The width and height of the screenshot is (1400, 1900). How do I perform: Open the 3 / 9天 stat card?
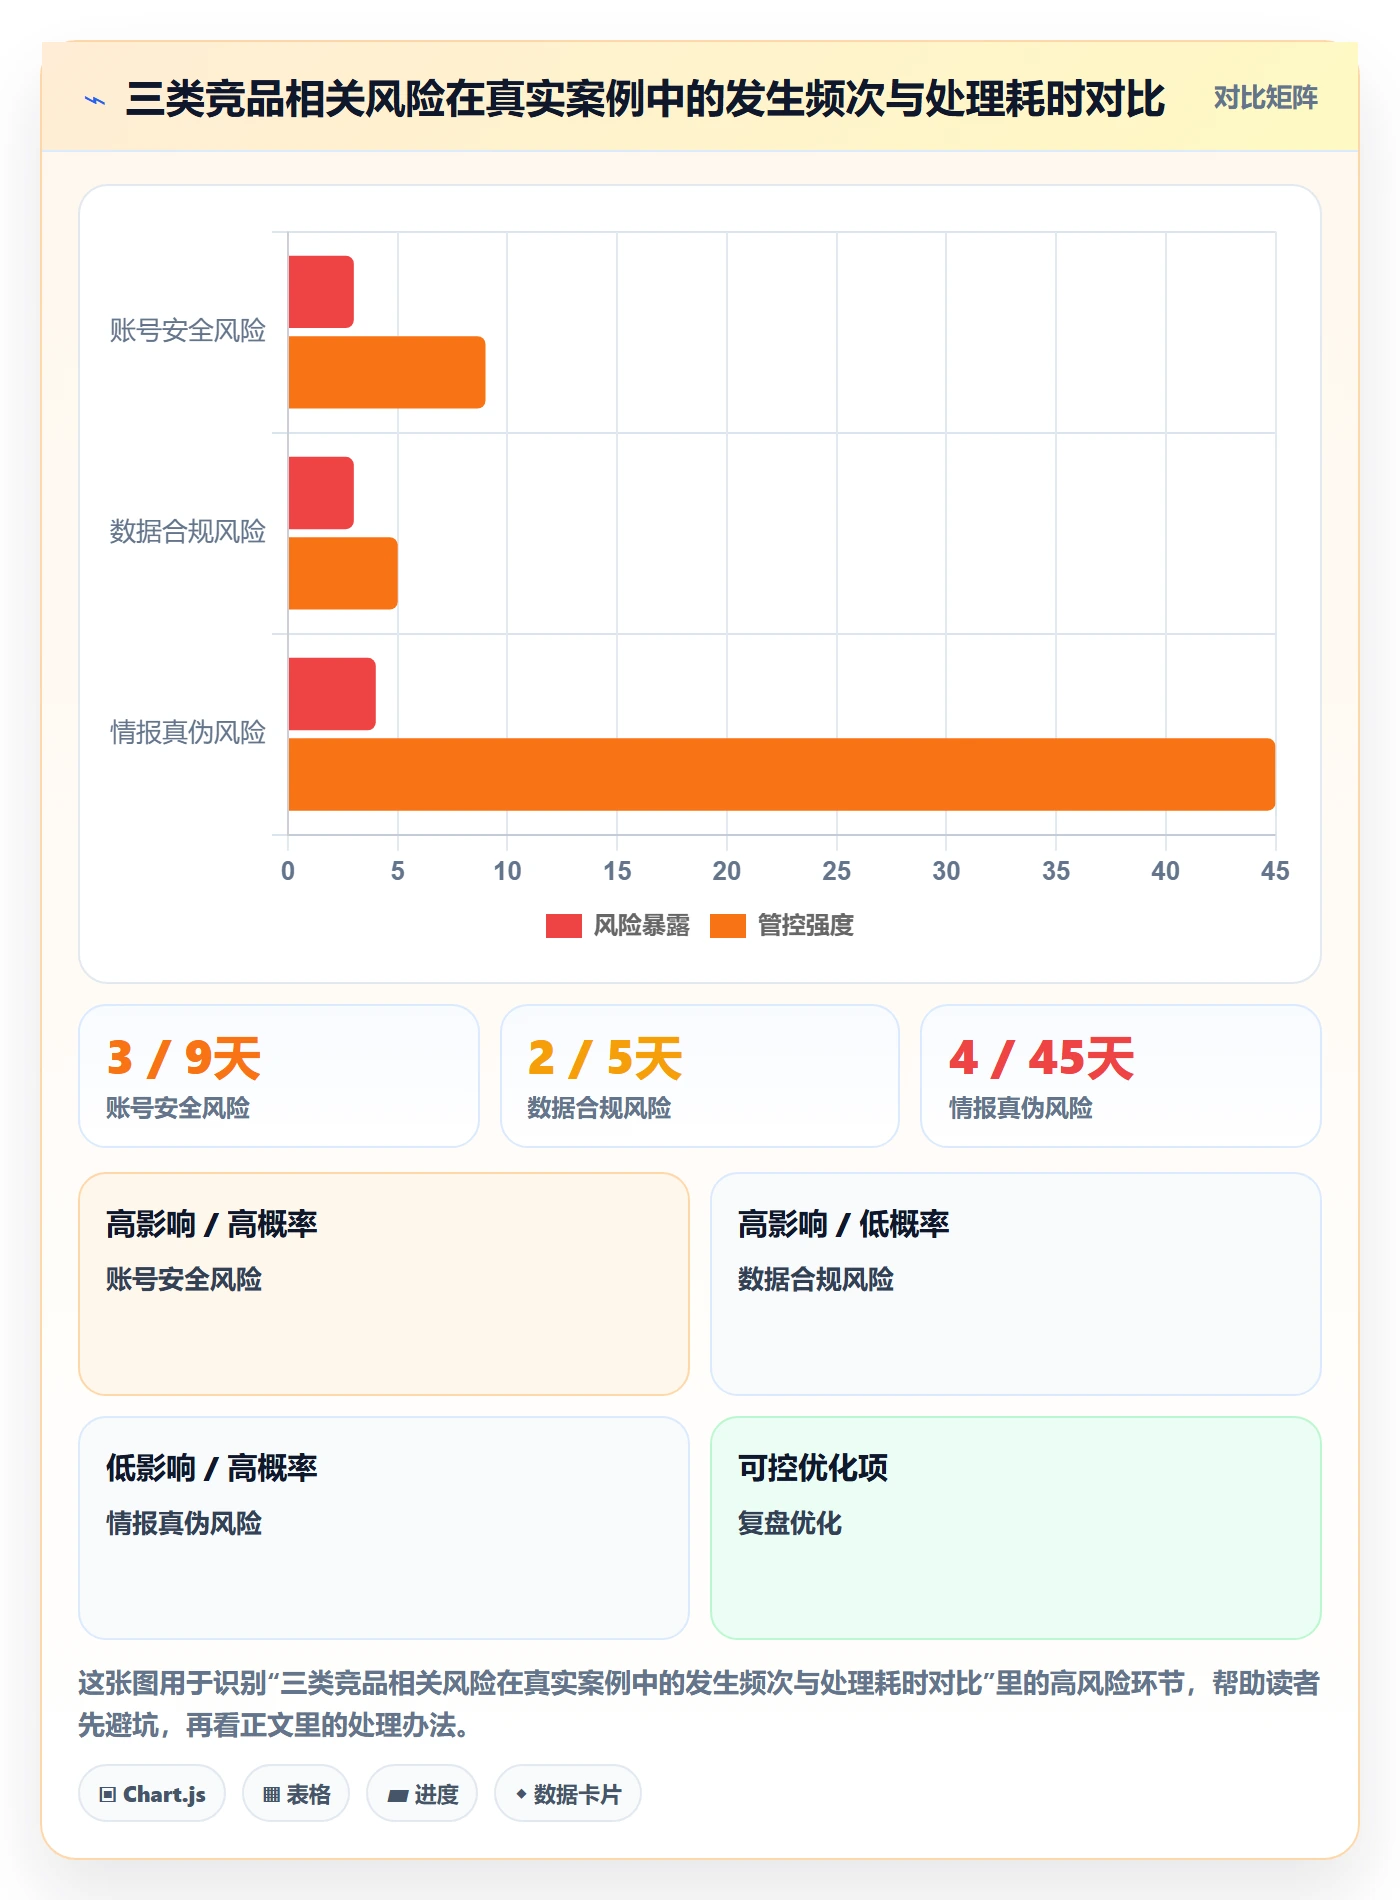point(279,1076)
